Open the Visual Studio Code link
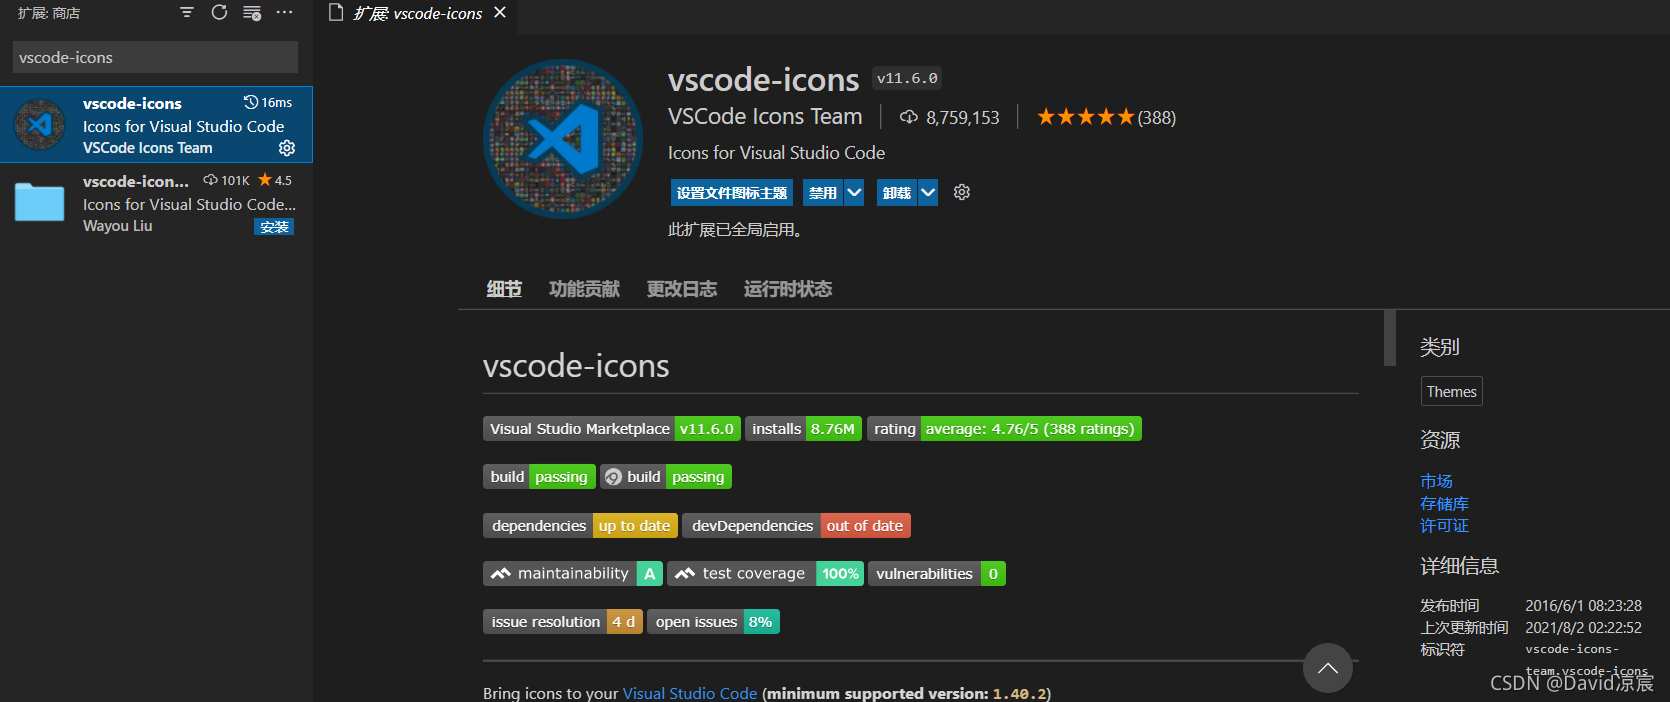The width and height of the screenshot is (1670, 702). 689,693
